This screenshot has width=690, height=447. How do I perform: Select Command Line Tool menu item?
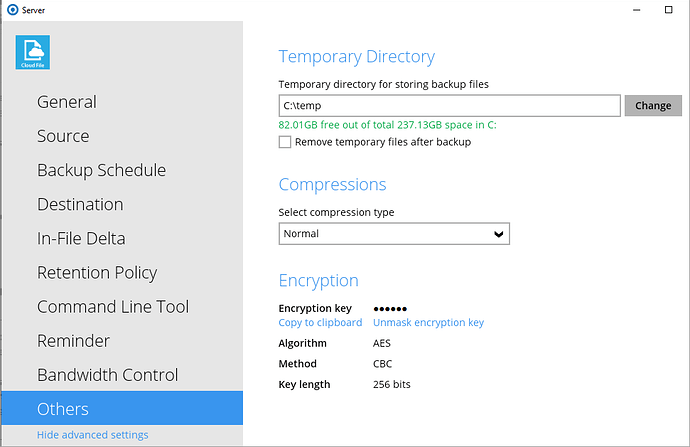113,307
